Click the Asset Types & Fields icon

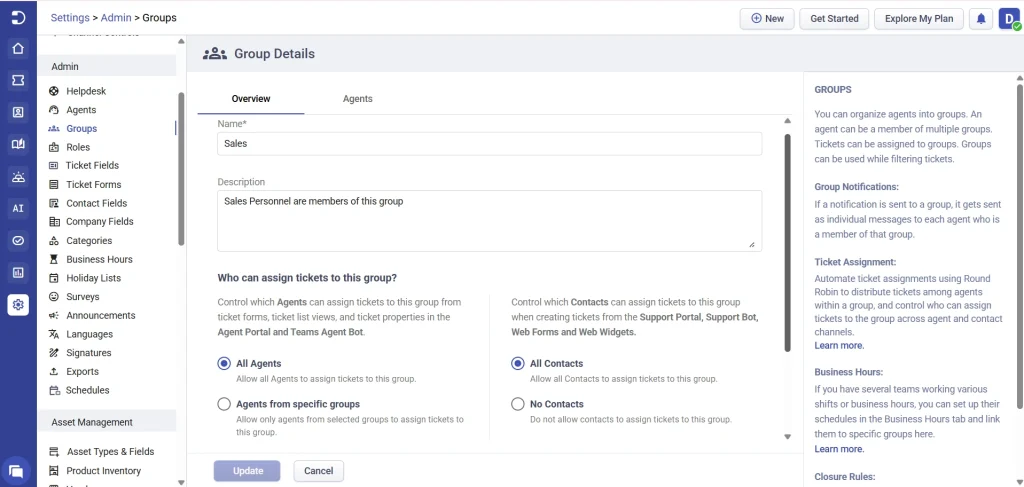[54, 452]
